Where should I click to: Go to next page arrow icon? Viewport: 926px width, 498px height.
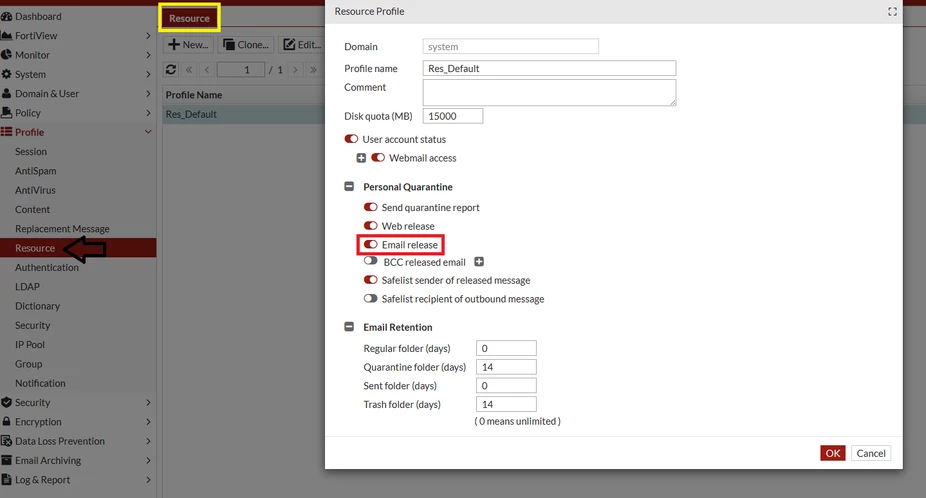295,70
